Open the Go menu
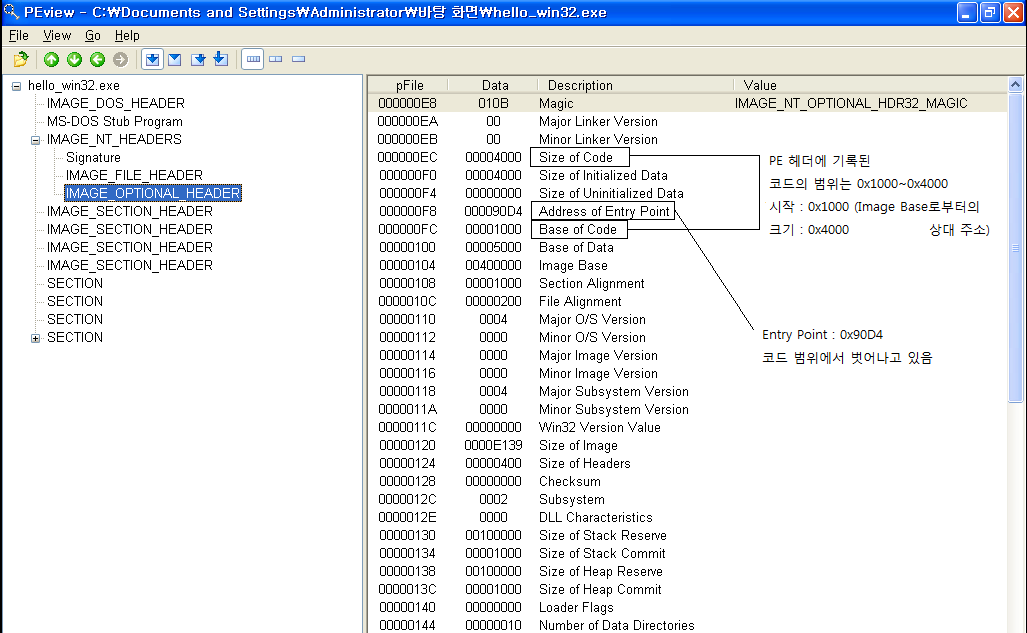1027x633 pixels. click(93, 35)
